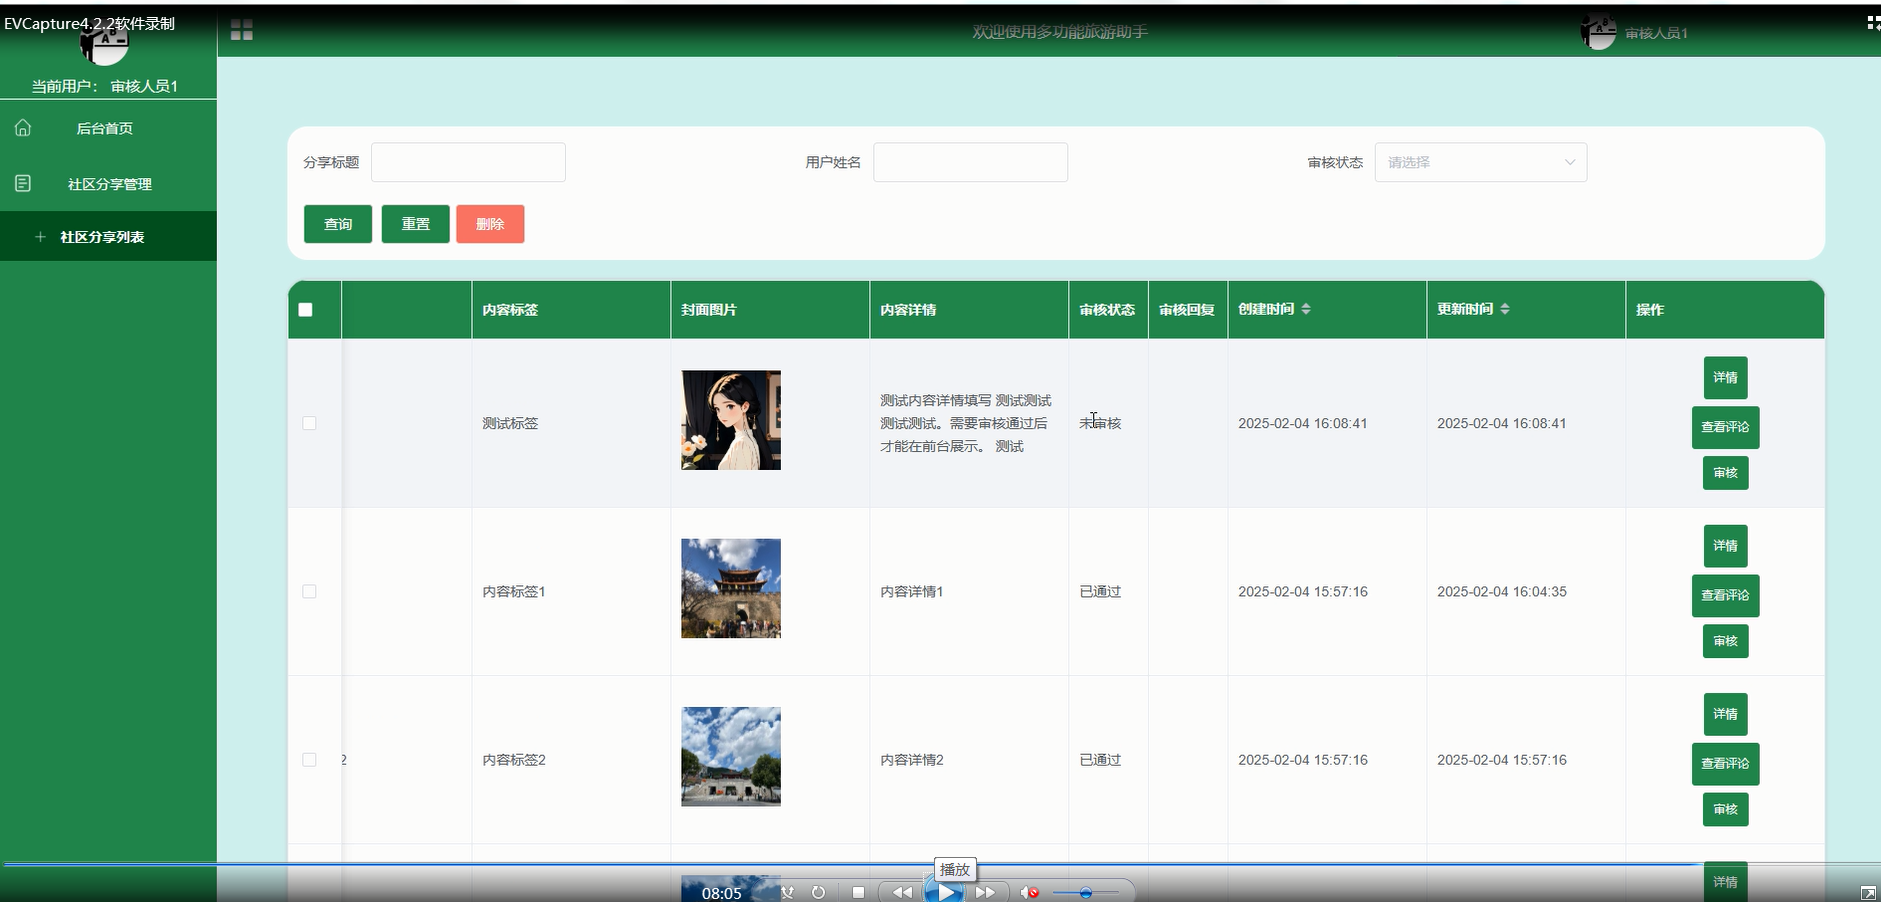Open the 后台首页 home icon

23,128
